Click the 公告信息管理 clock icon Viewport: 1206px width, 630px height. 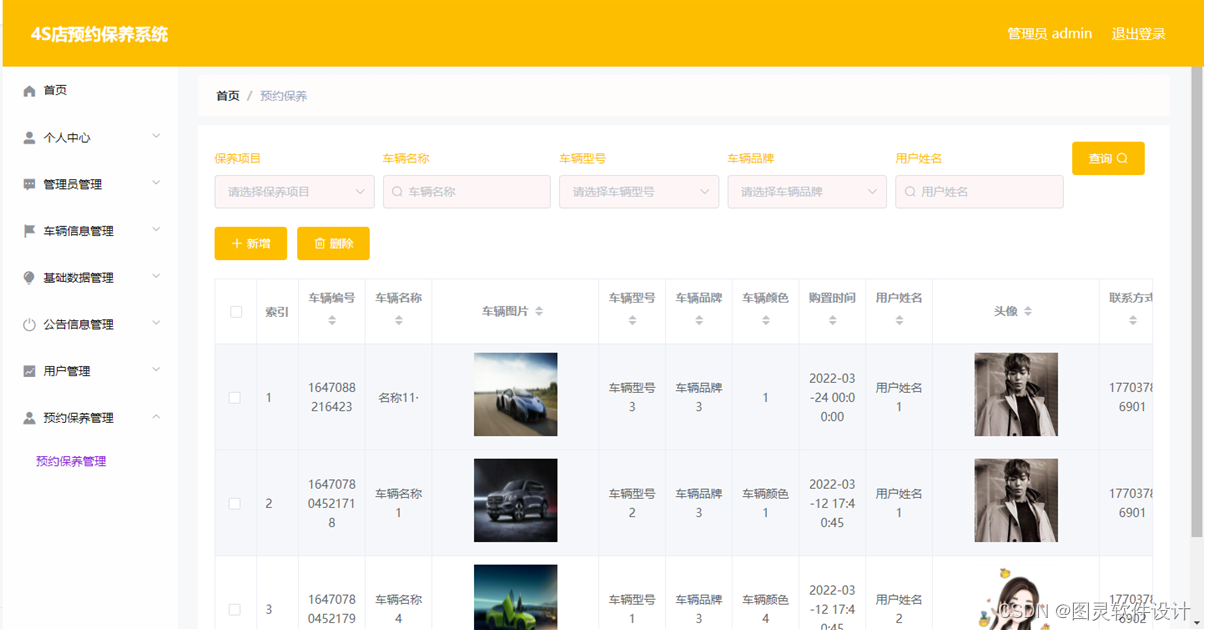point(28,324)
